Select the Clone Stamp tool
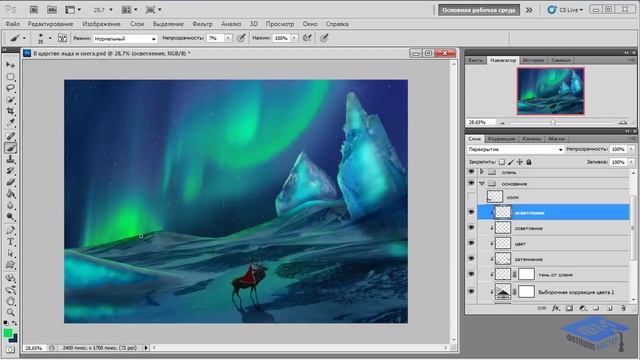 click(11, 159)
